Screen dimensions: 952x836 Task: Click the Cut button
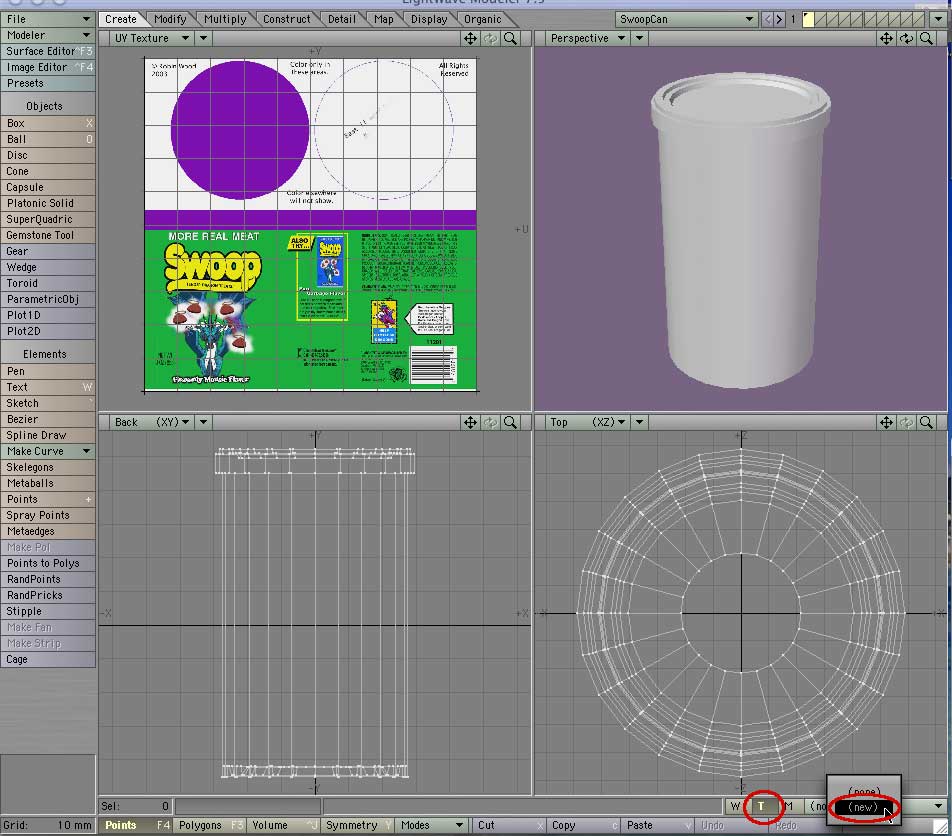[x=507, y=825]
